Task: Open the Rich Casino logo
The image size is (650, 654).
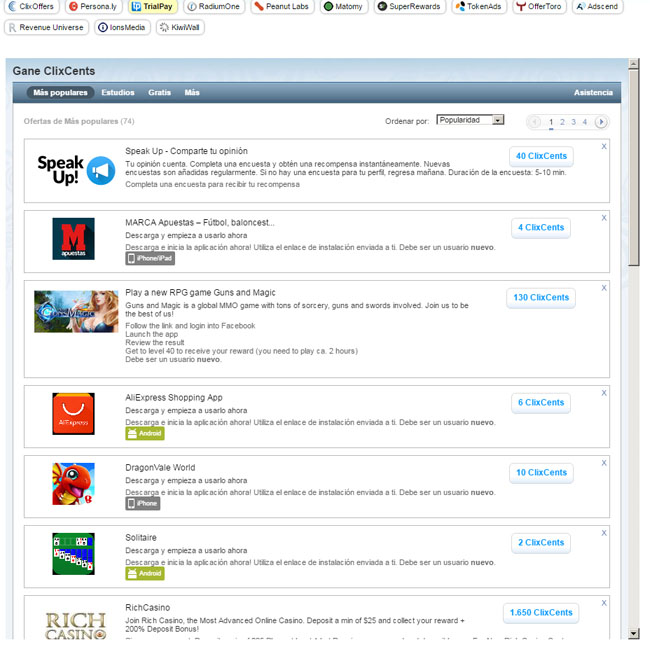Action: [76, 626]
